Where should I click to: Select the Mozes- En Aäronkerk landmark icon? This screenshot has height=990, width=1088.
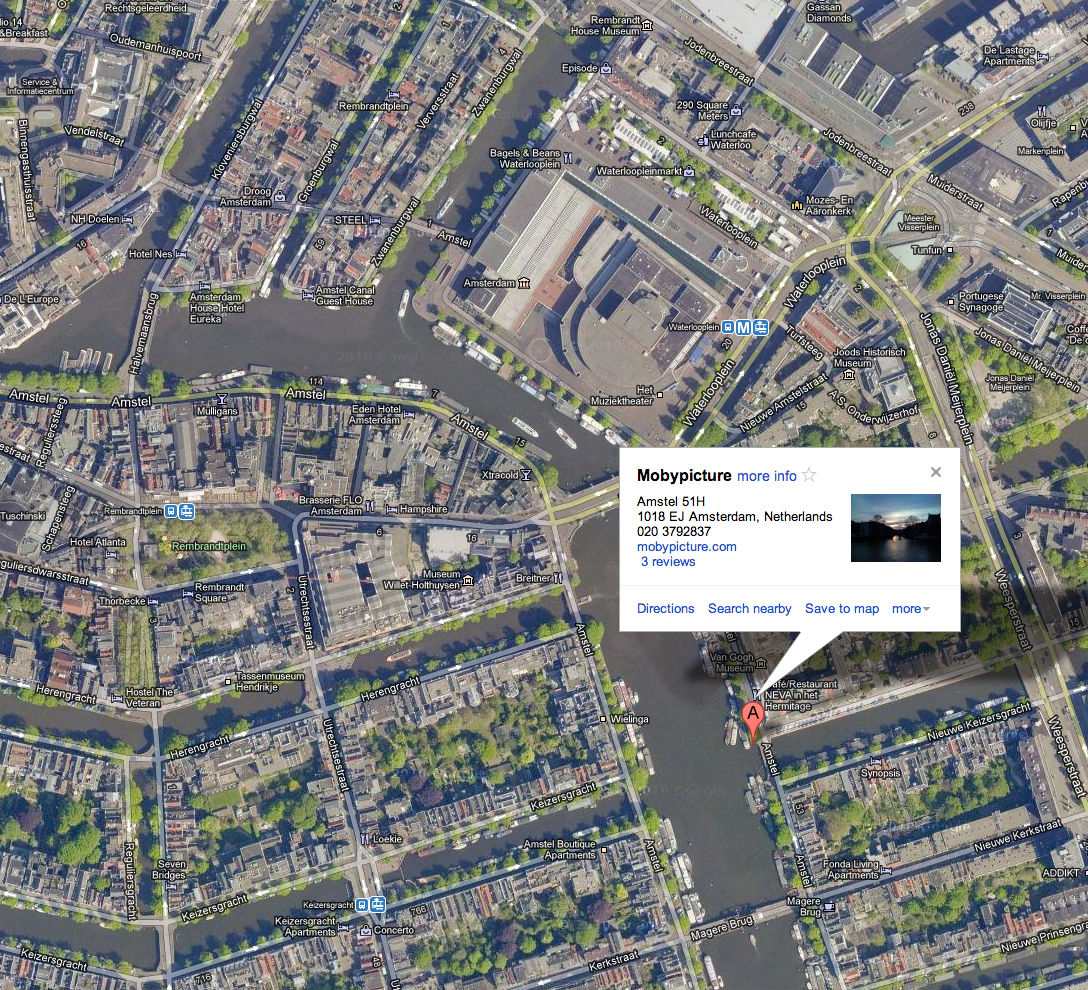[797, 204]
